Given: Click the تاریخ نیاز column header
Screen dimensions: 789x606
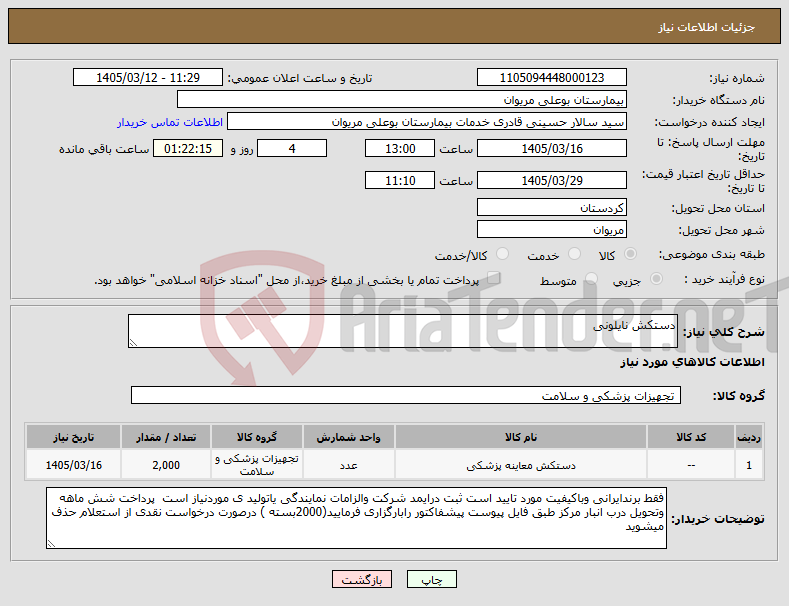Looking at the screenshot, I should click(73, 437).
